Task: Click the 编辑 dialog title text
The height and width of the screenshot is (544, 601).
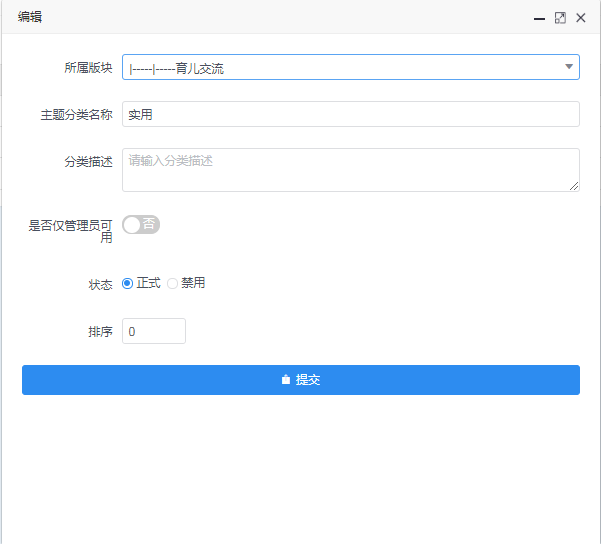Action: pos(30,17)
